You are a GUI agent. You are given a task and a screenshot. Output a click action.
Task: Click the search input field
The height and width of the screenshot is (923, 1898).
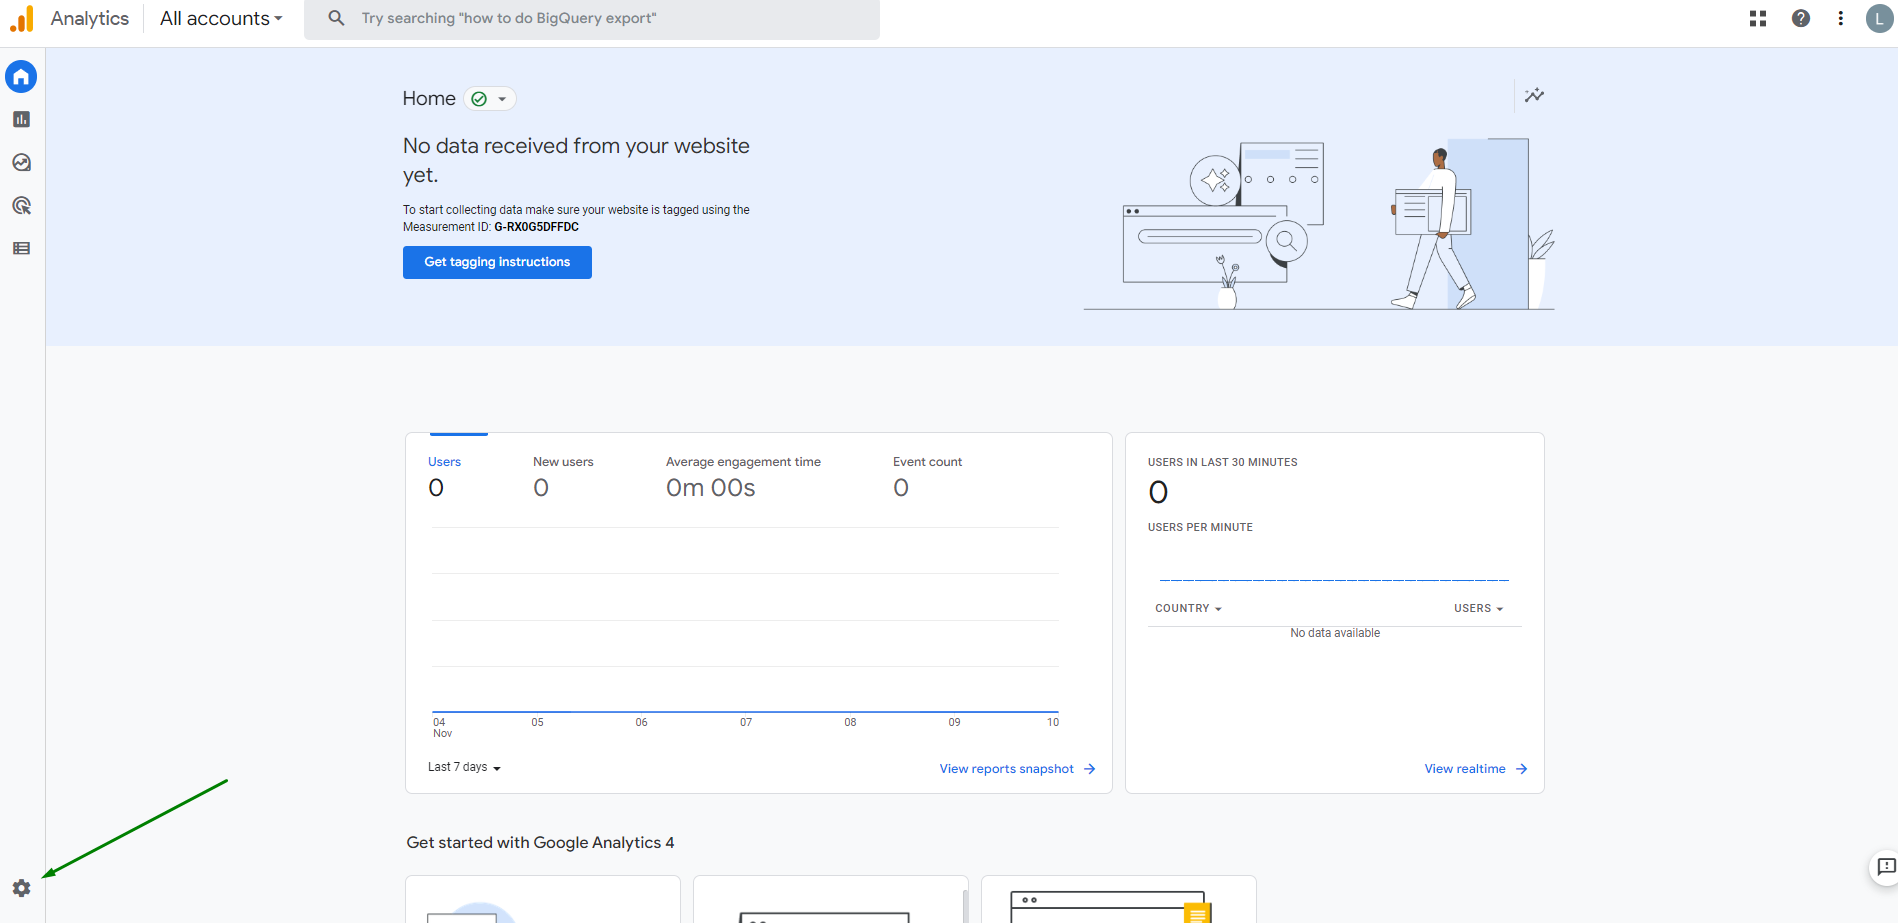coord(592,18)
